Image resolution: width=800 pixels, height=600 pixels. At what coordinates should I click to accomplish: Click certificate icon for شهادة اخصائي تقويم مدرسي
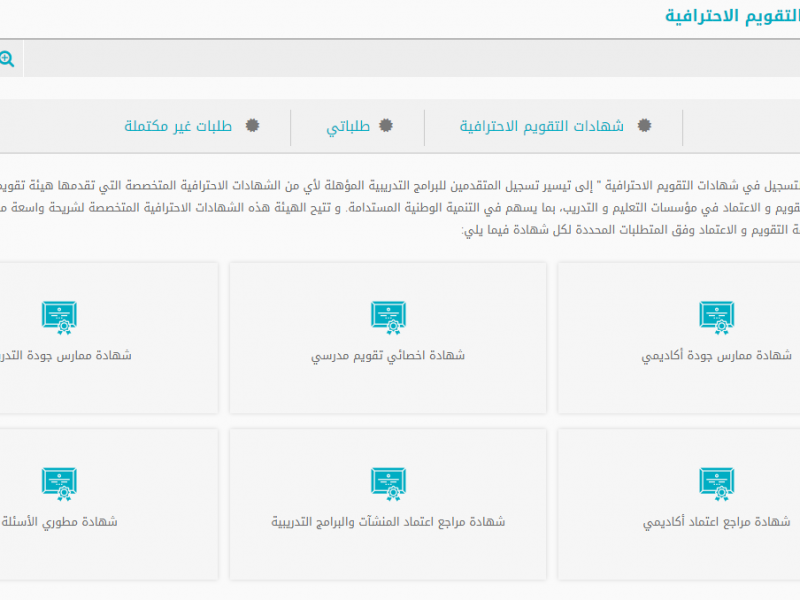coord(388,318)
